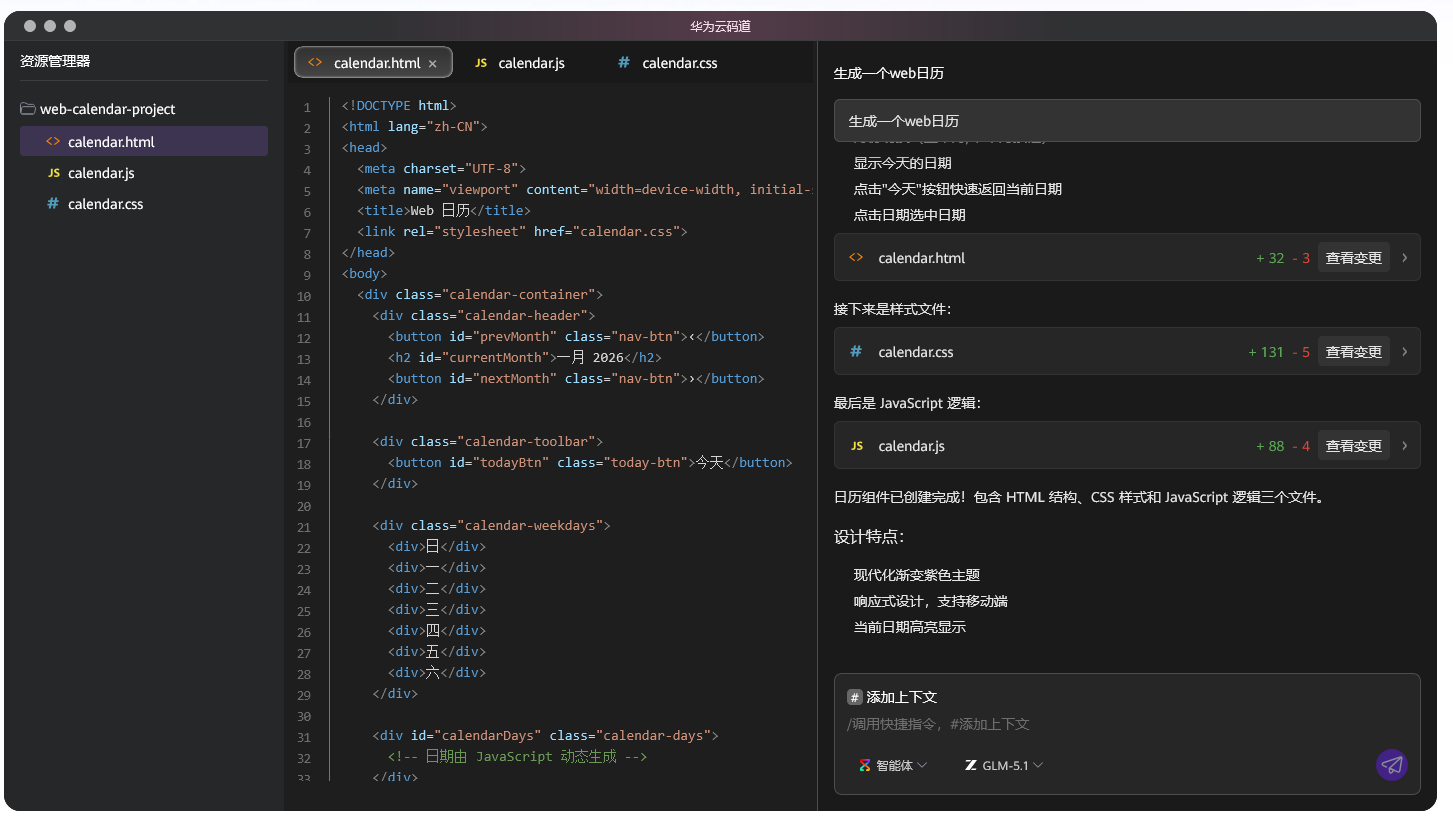
Task: Click 查看变更 for calendar.js
Action: (1353, 446)
